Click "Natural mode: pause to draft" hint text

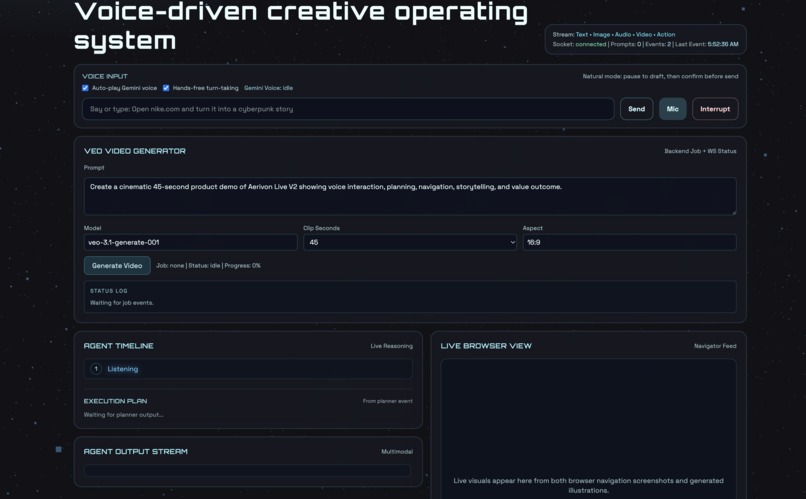pyautogui.click(x=660, y=76)
